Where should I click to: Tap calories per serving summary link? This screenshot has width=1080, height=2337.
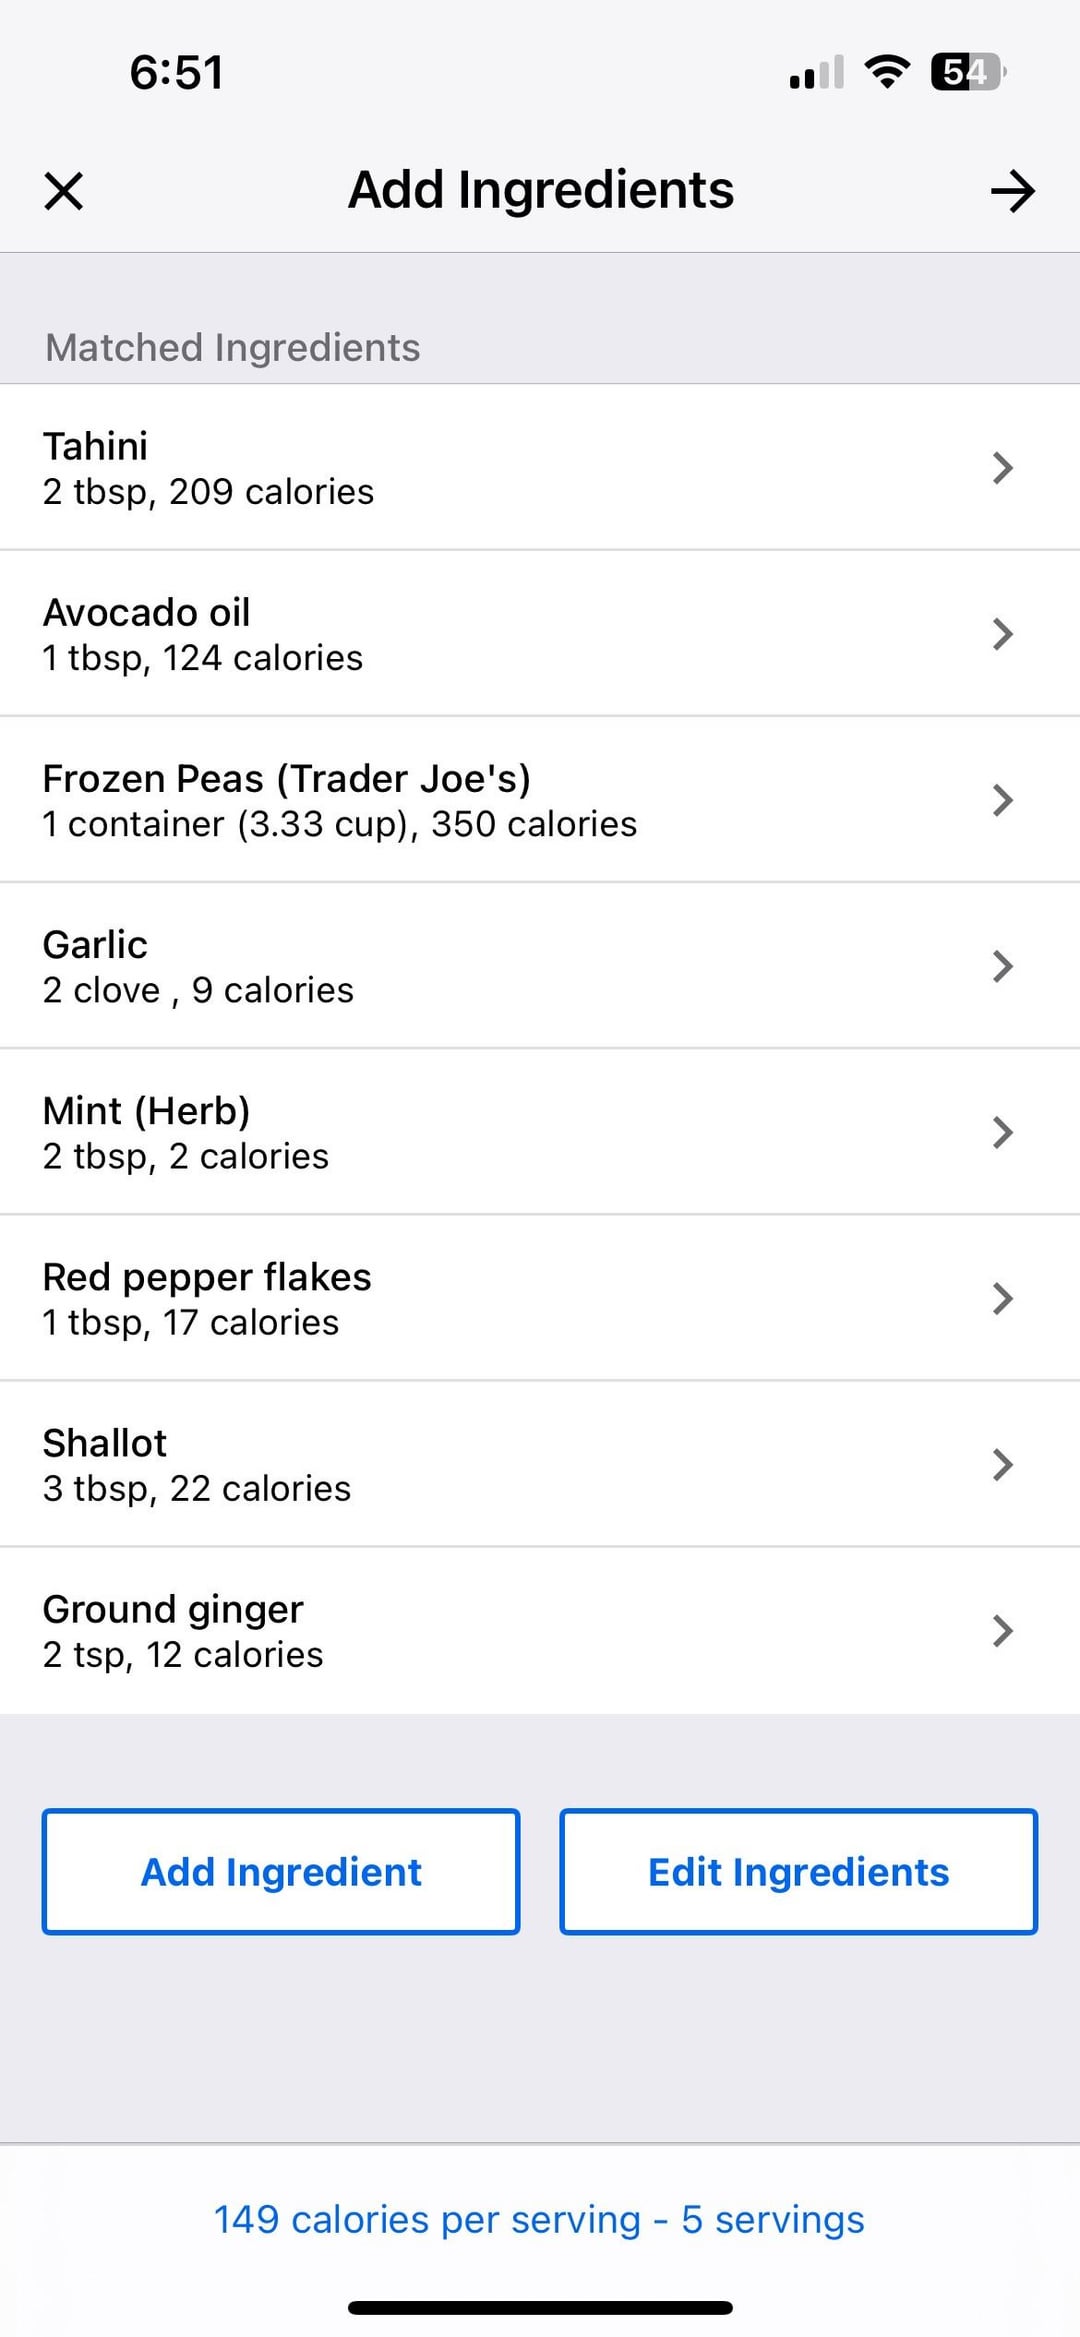click(x=539, y=2219)
